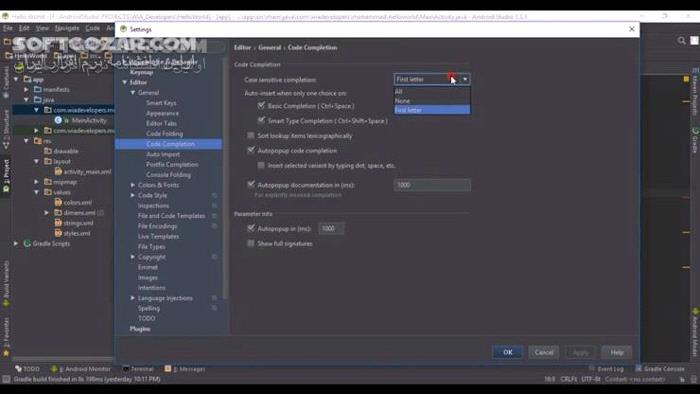Toggle Autopopup code completion checkbox
This screenshot has height=394, width=700.
click(251, 150)
